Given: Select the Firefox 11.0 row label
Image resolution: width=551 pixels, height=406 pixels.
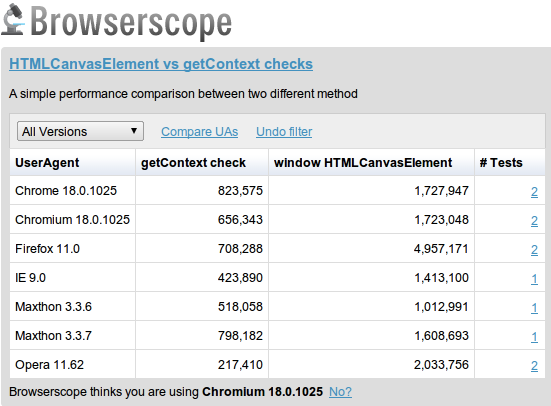Looking at the screenshot, I should pos(47,249).
